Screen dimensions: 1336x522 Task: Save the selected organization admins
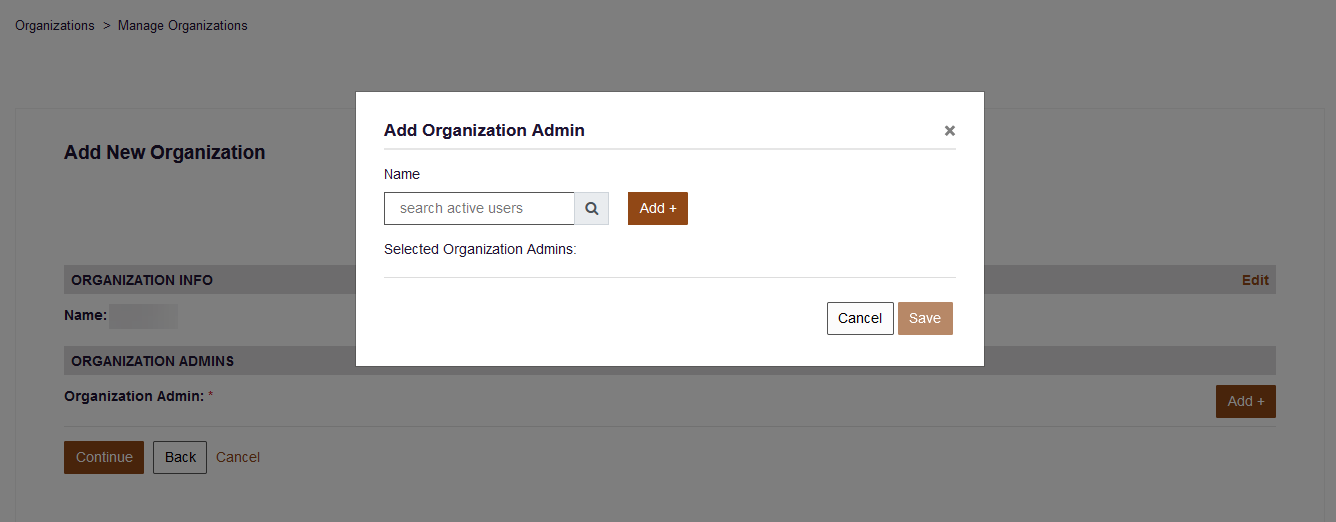(x=925, y=318)
